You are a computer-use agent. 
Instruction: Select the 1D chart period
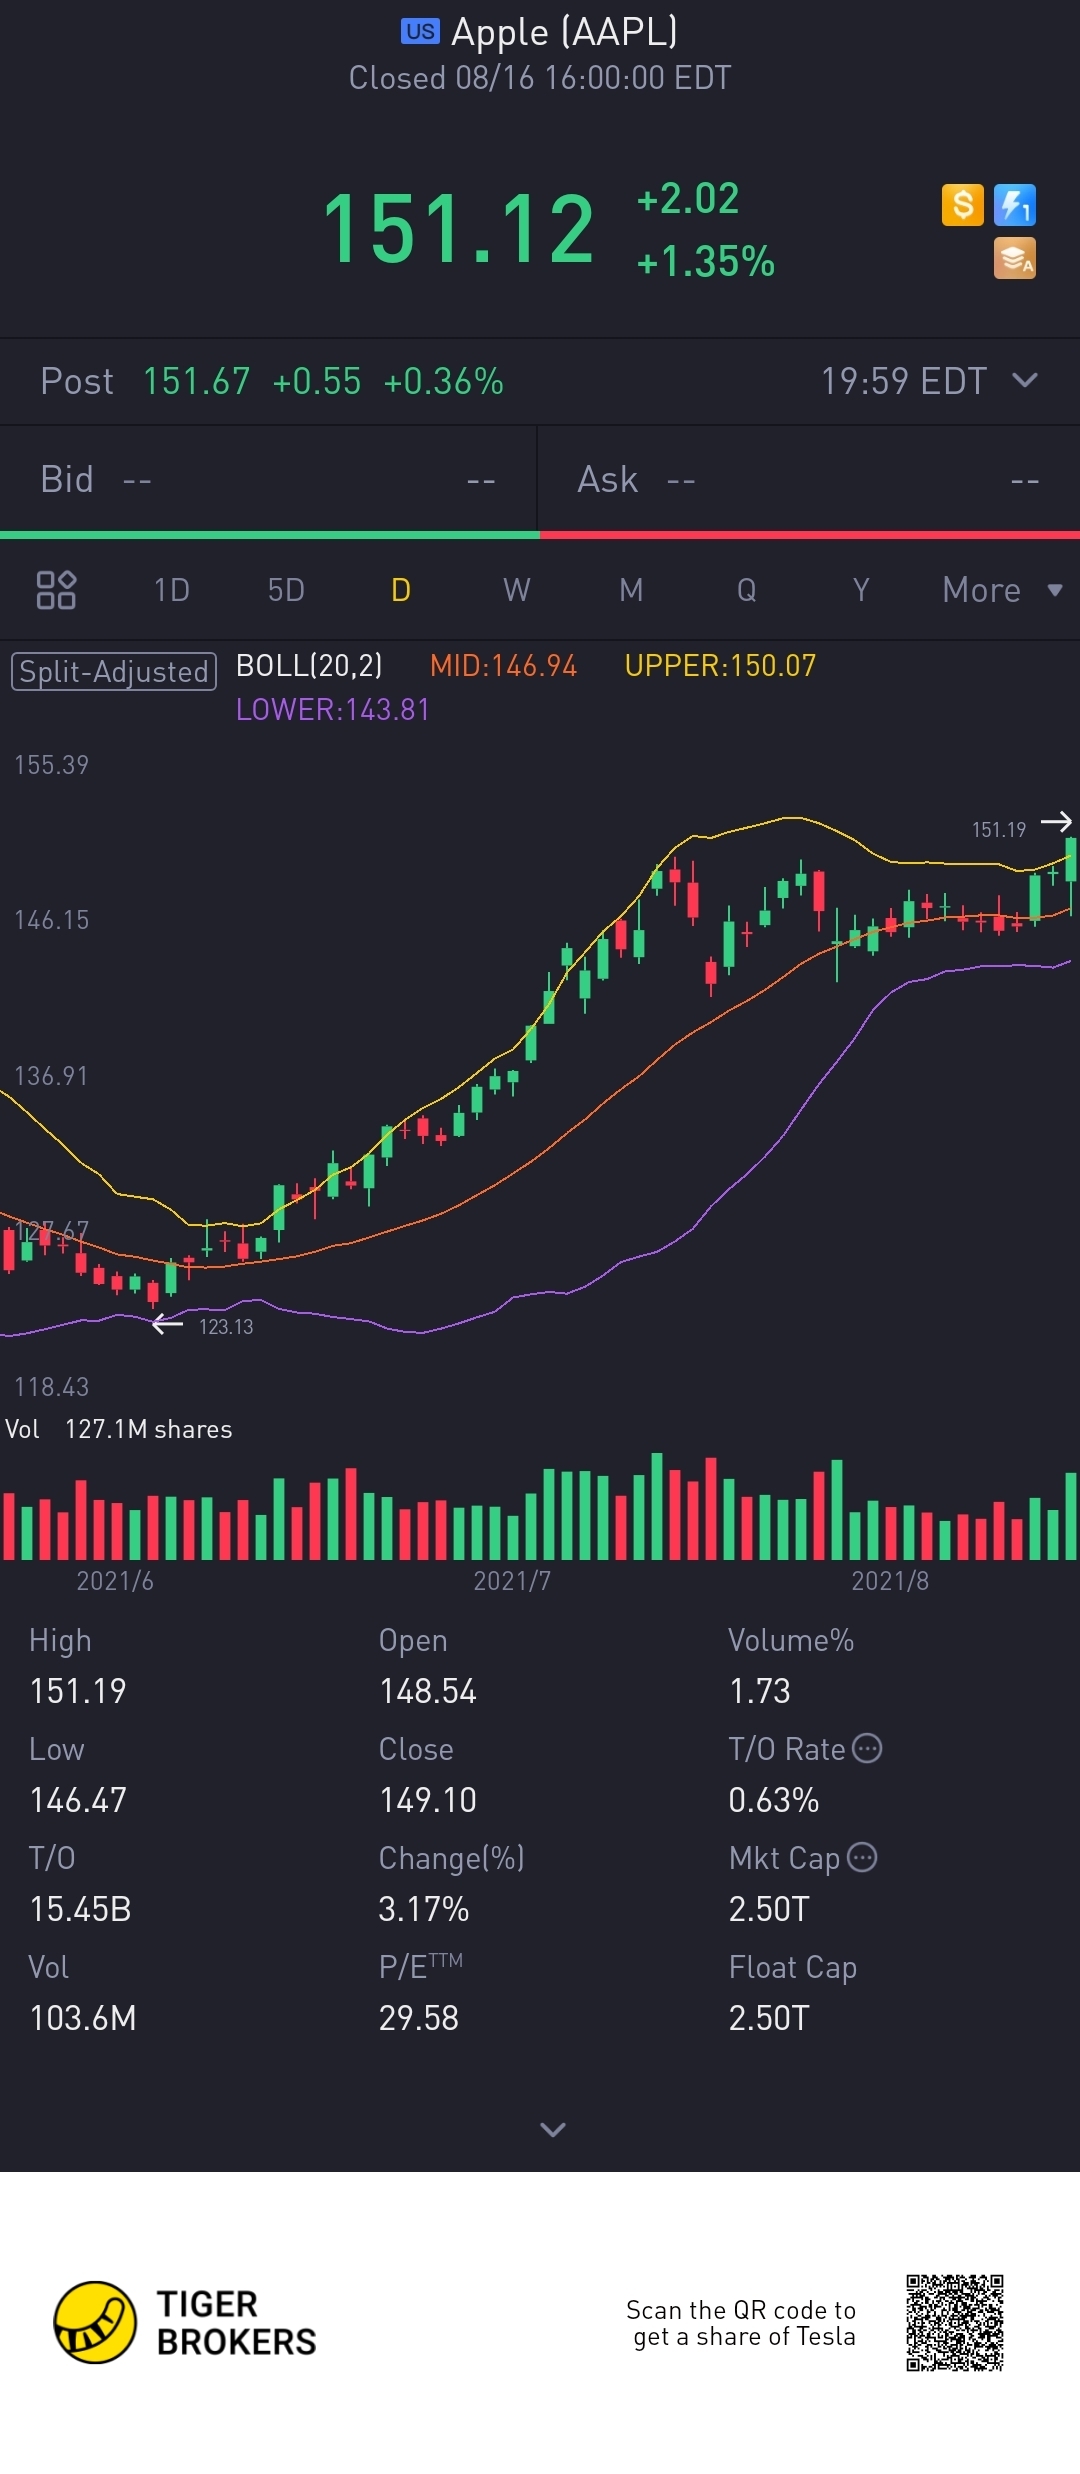tap(171, 590)
